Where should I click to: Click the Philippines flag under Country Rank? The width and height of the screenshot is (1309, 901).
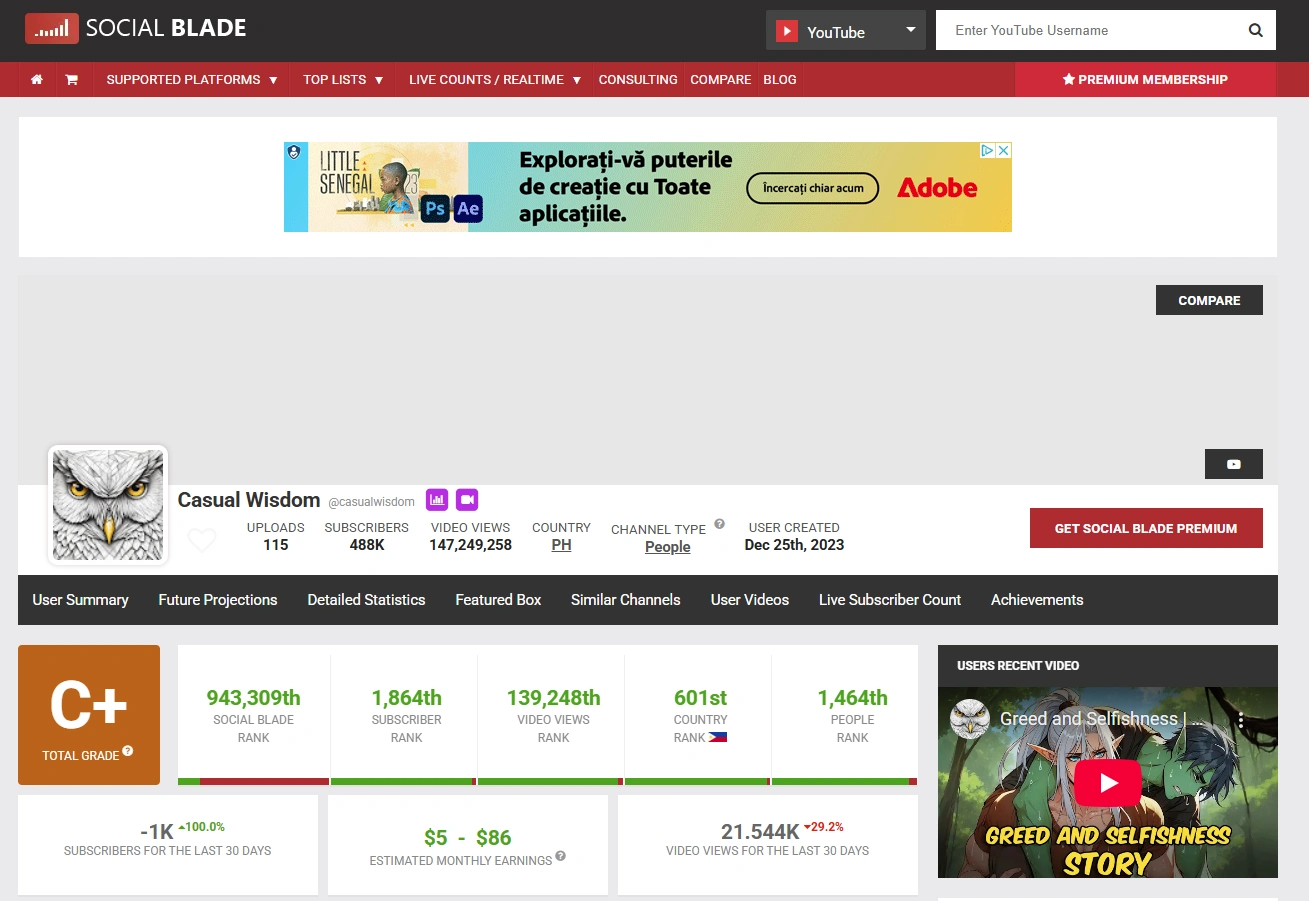tap(717, 738)
